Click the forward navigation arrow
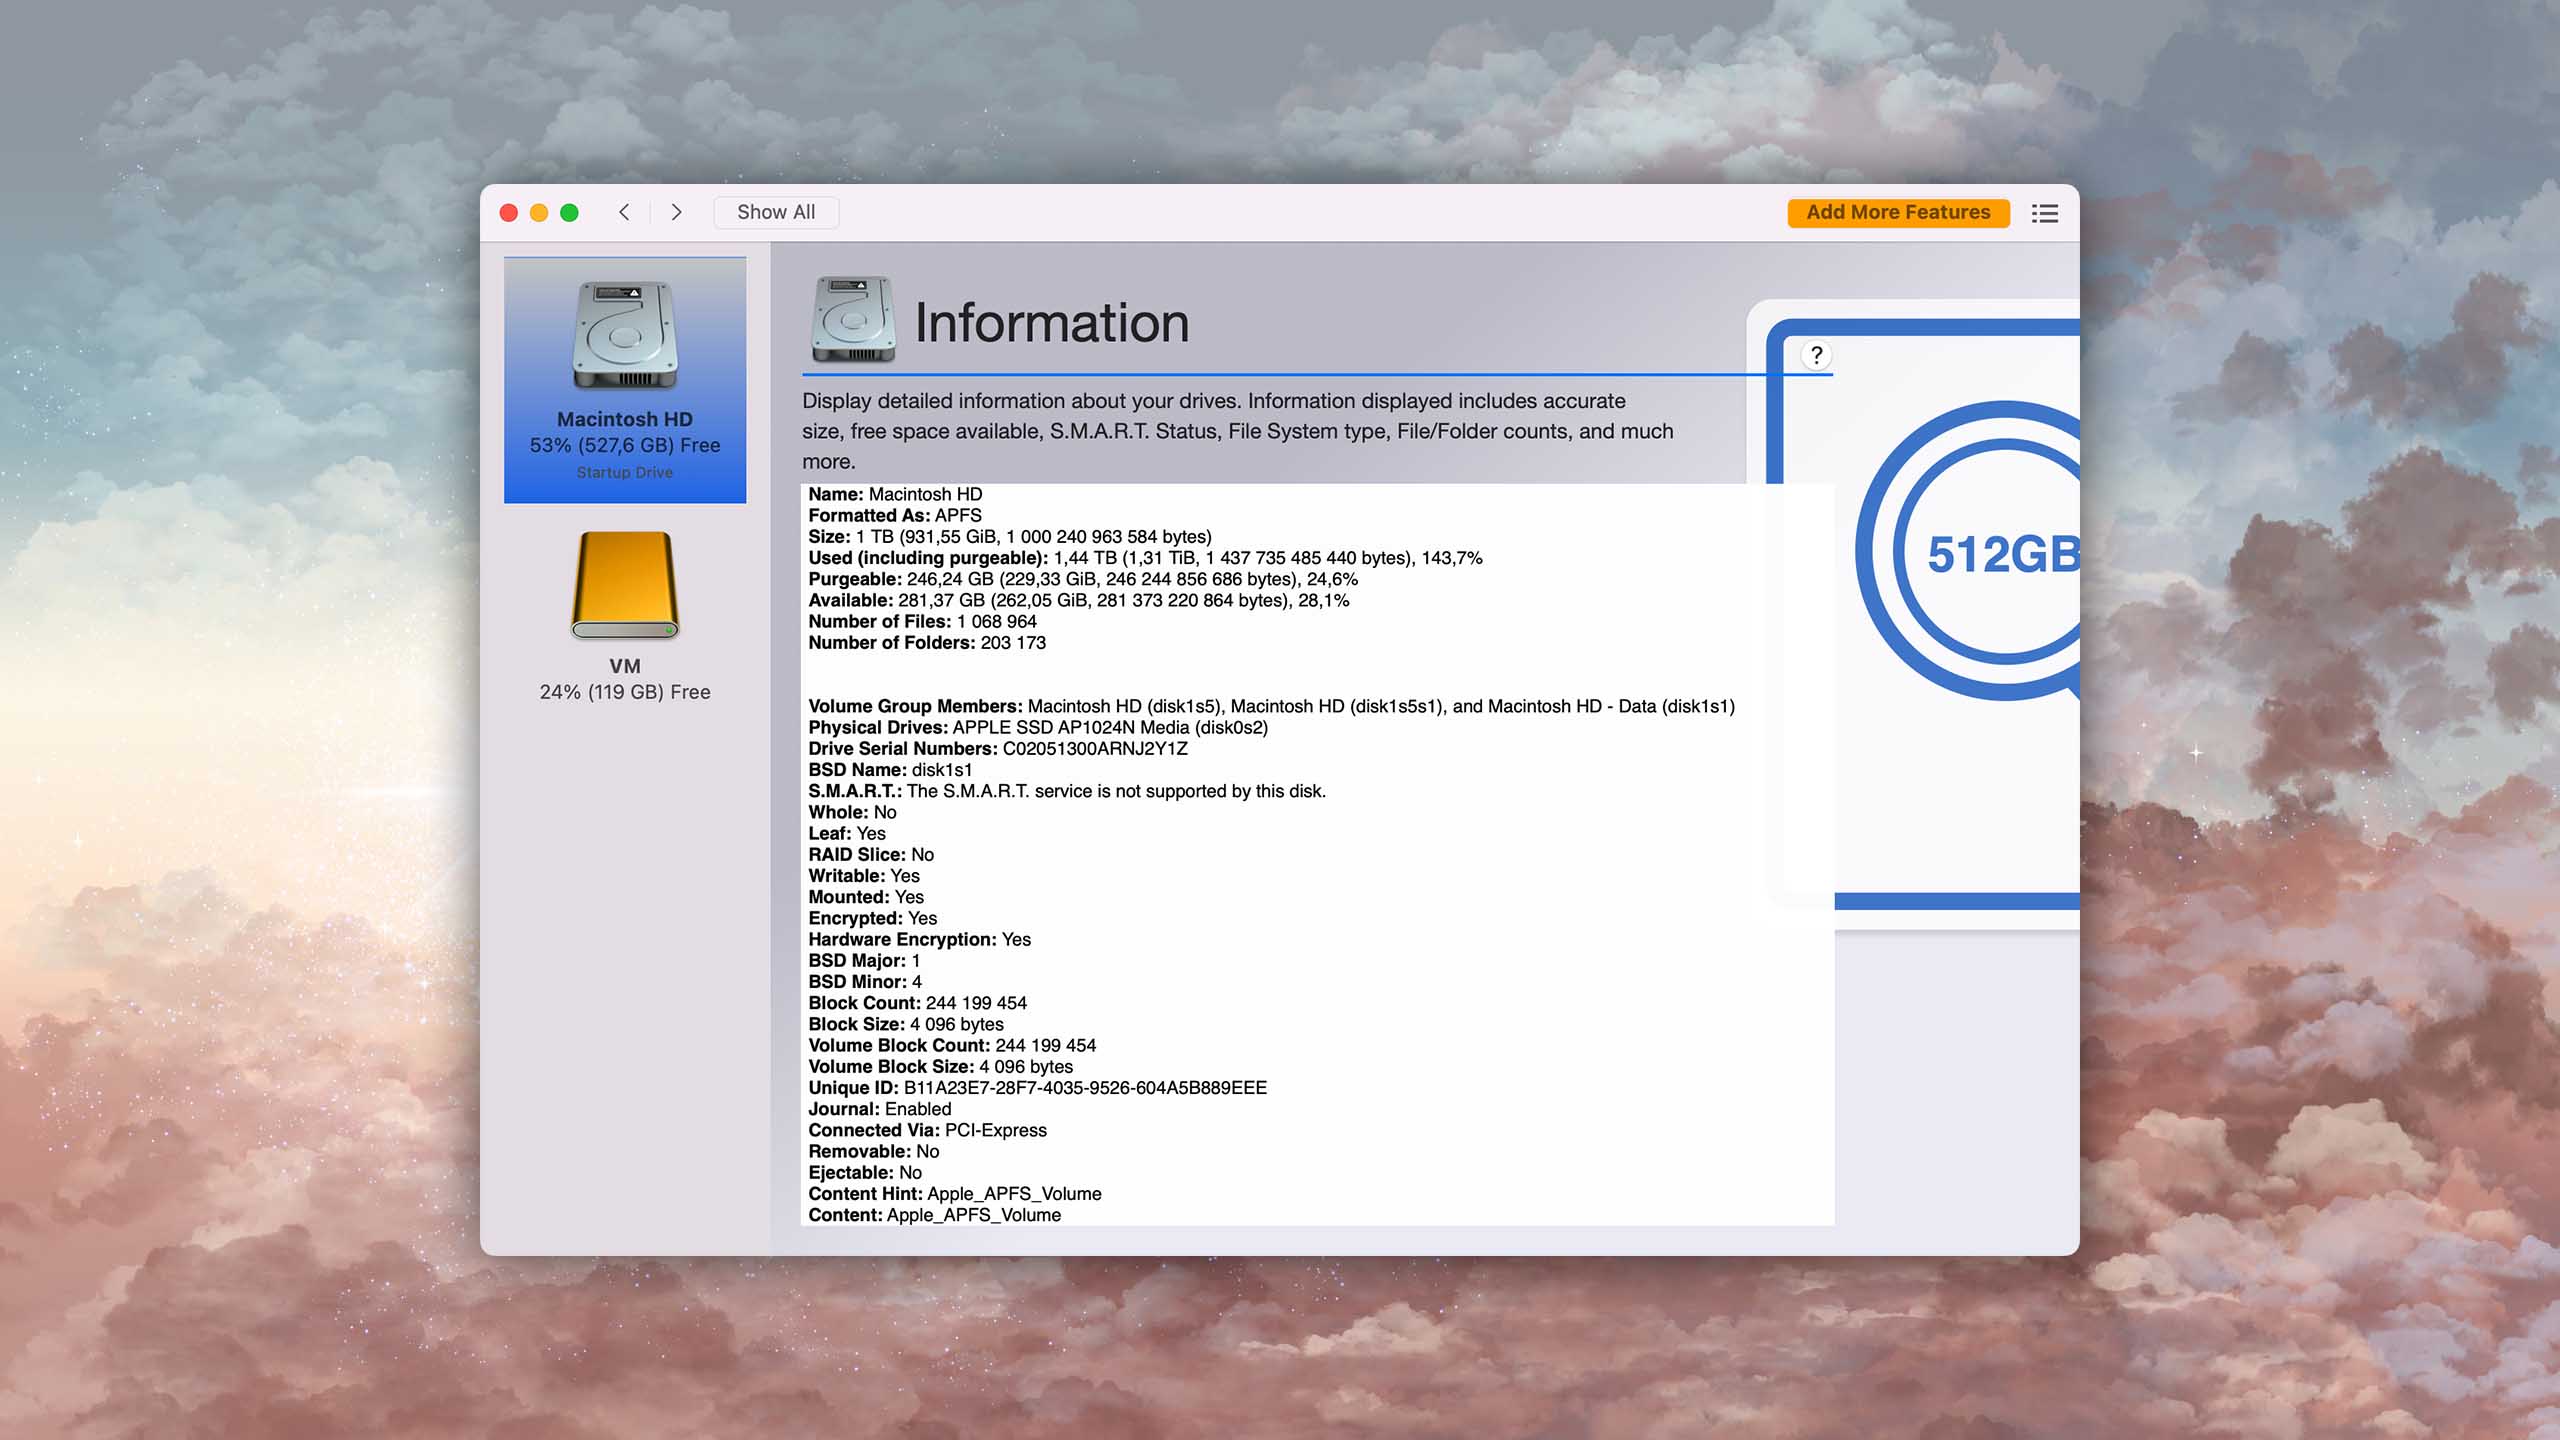 [676, 212]
